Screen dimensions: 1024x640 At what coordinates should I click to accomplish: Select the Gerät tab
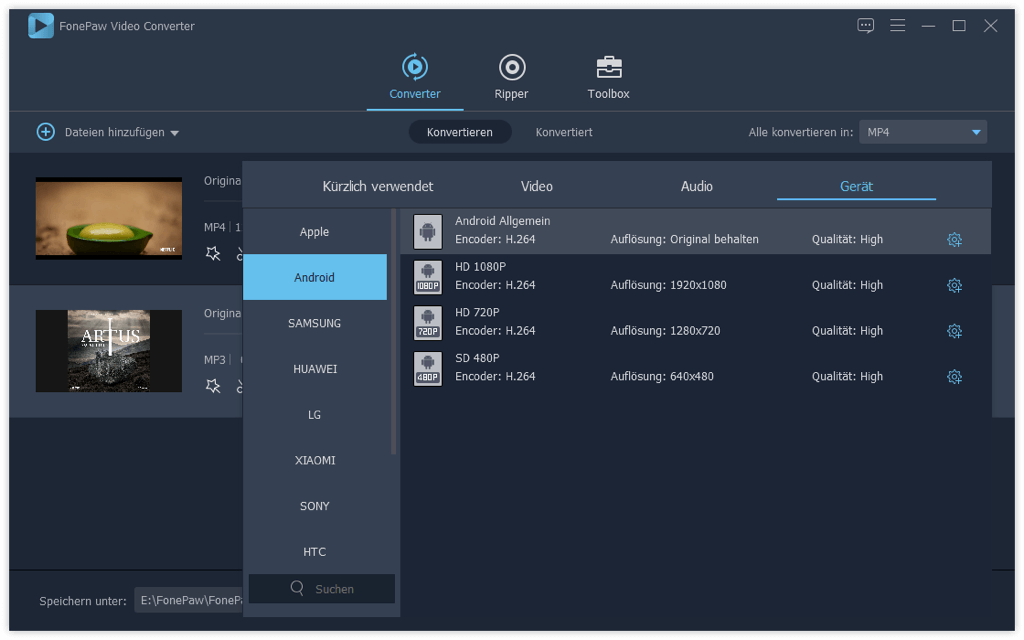pyautogui.click(x=856, y=186)
